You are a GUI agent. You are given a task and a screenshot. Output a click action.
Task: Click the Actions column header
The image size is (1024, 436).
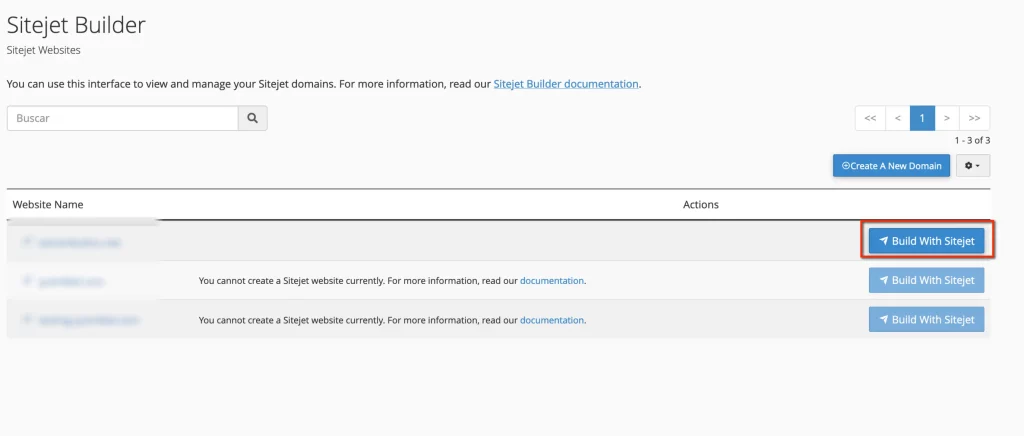[701, 204]
